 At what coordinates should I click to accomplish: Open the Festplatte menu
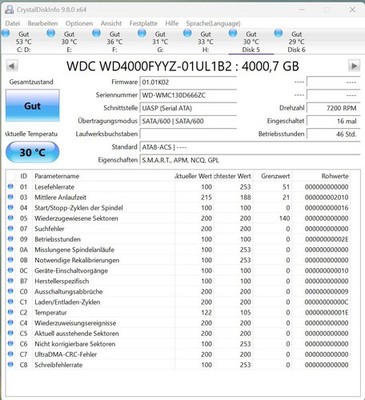click(x=143, y=23)
